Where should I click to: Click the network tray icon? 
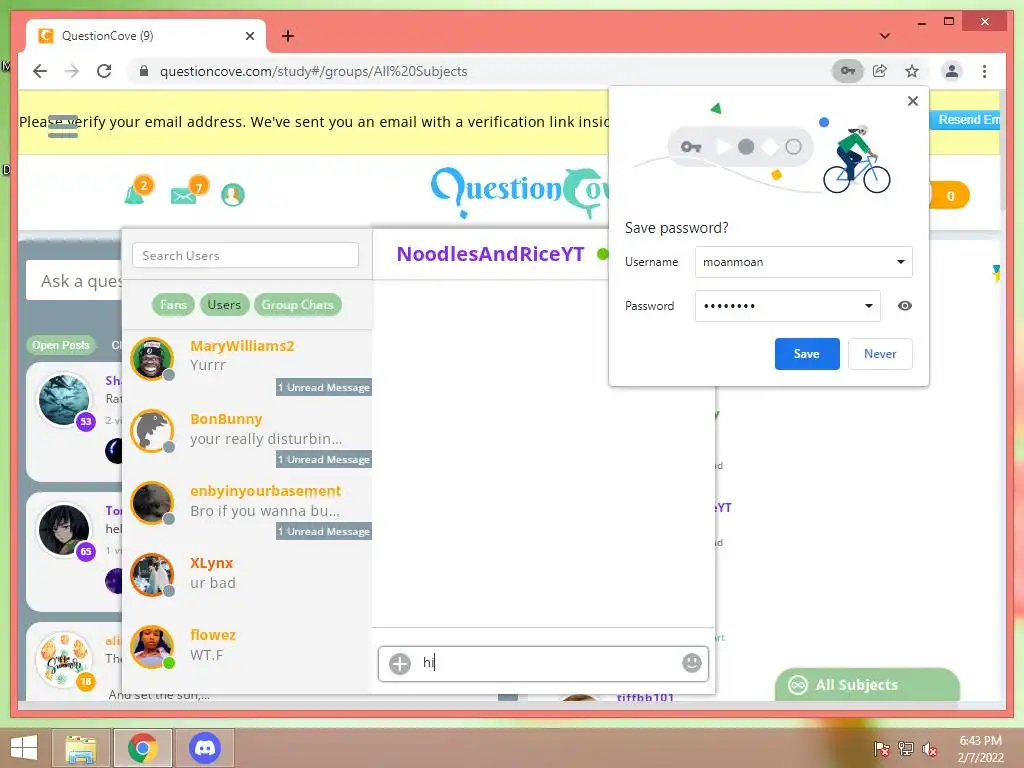tap(905, 749)
